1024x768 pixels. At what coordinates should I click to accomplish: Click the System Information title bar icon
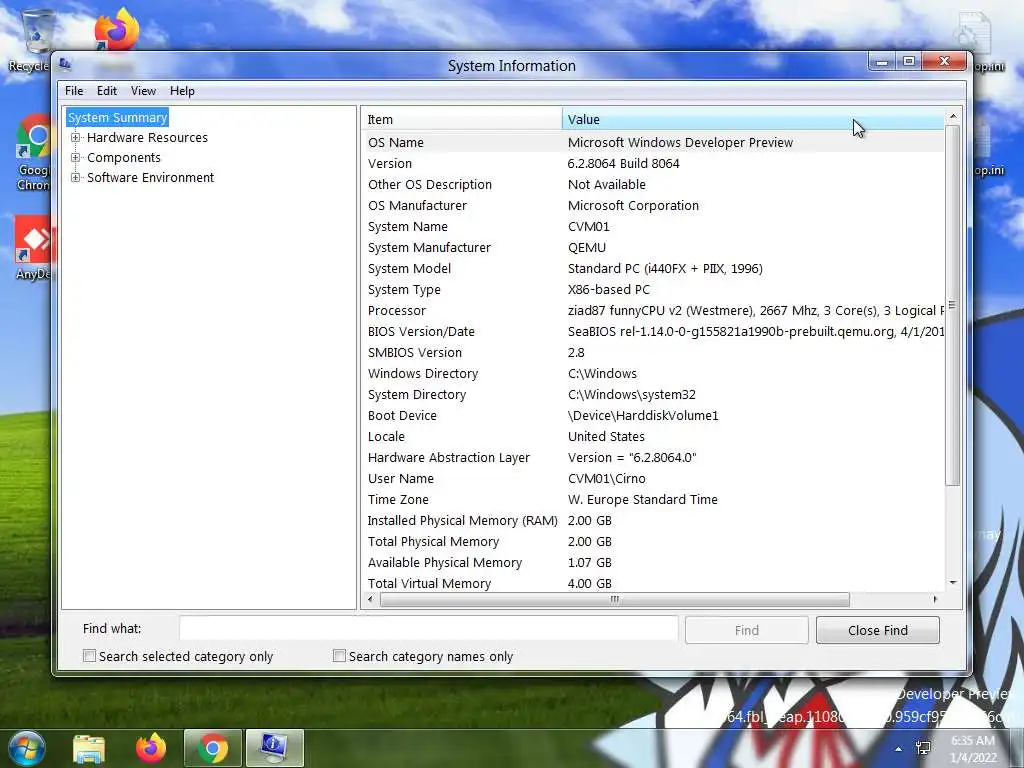tap(65, 64)
